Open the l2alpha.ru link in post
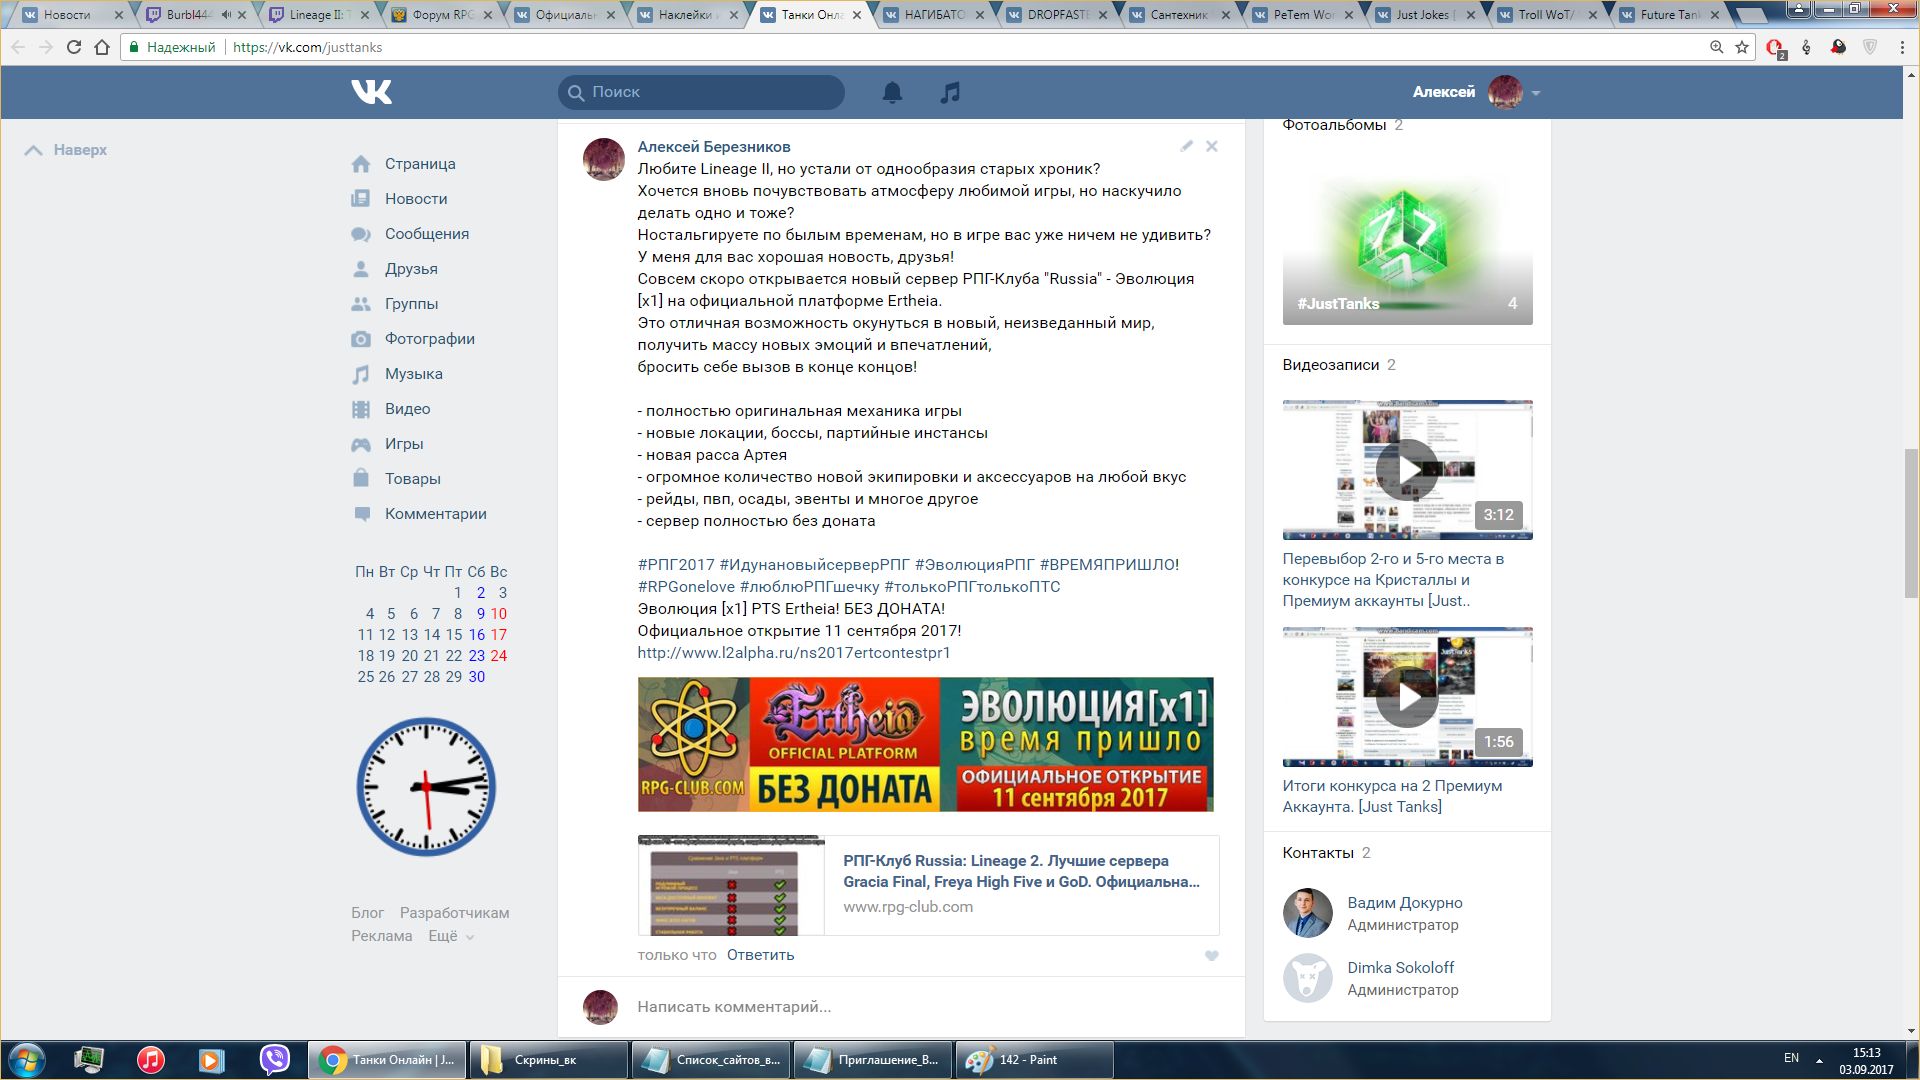 [794, 653]
